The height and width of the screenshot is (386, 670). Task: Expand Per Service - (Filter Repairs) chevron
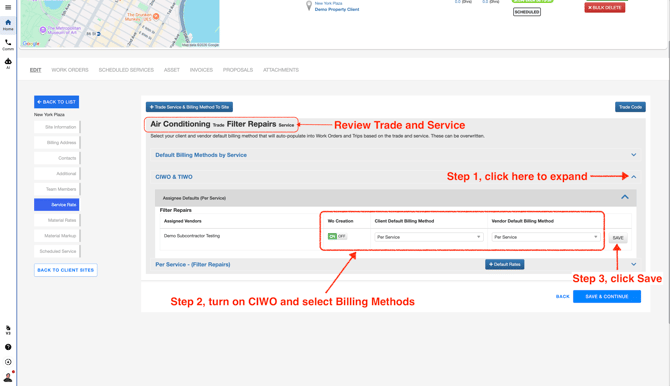(x=634, y=264)
